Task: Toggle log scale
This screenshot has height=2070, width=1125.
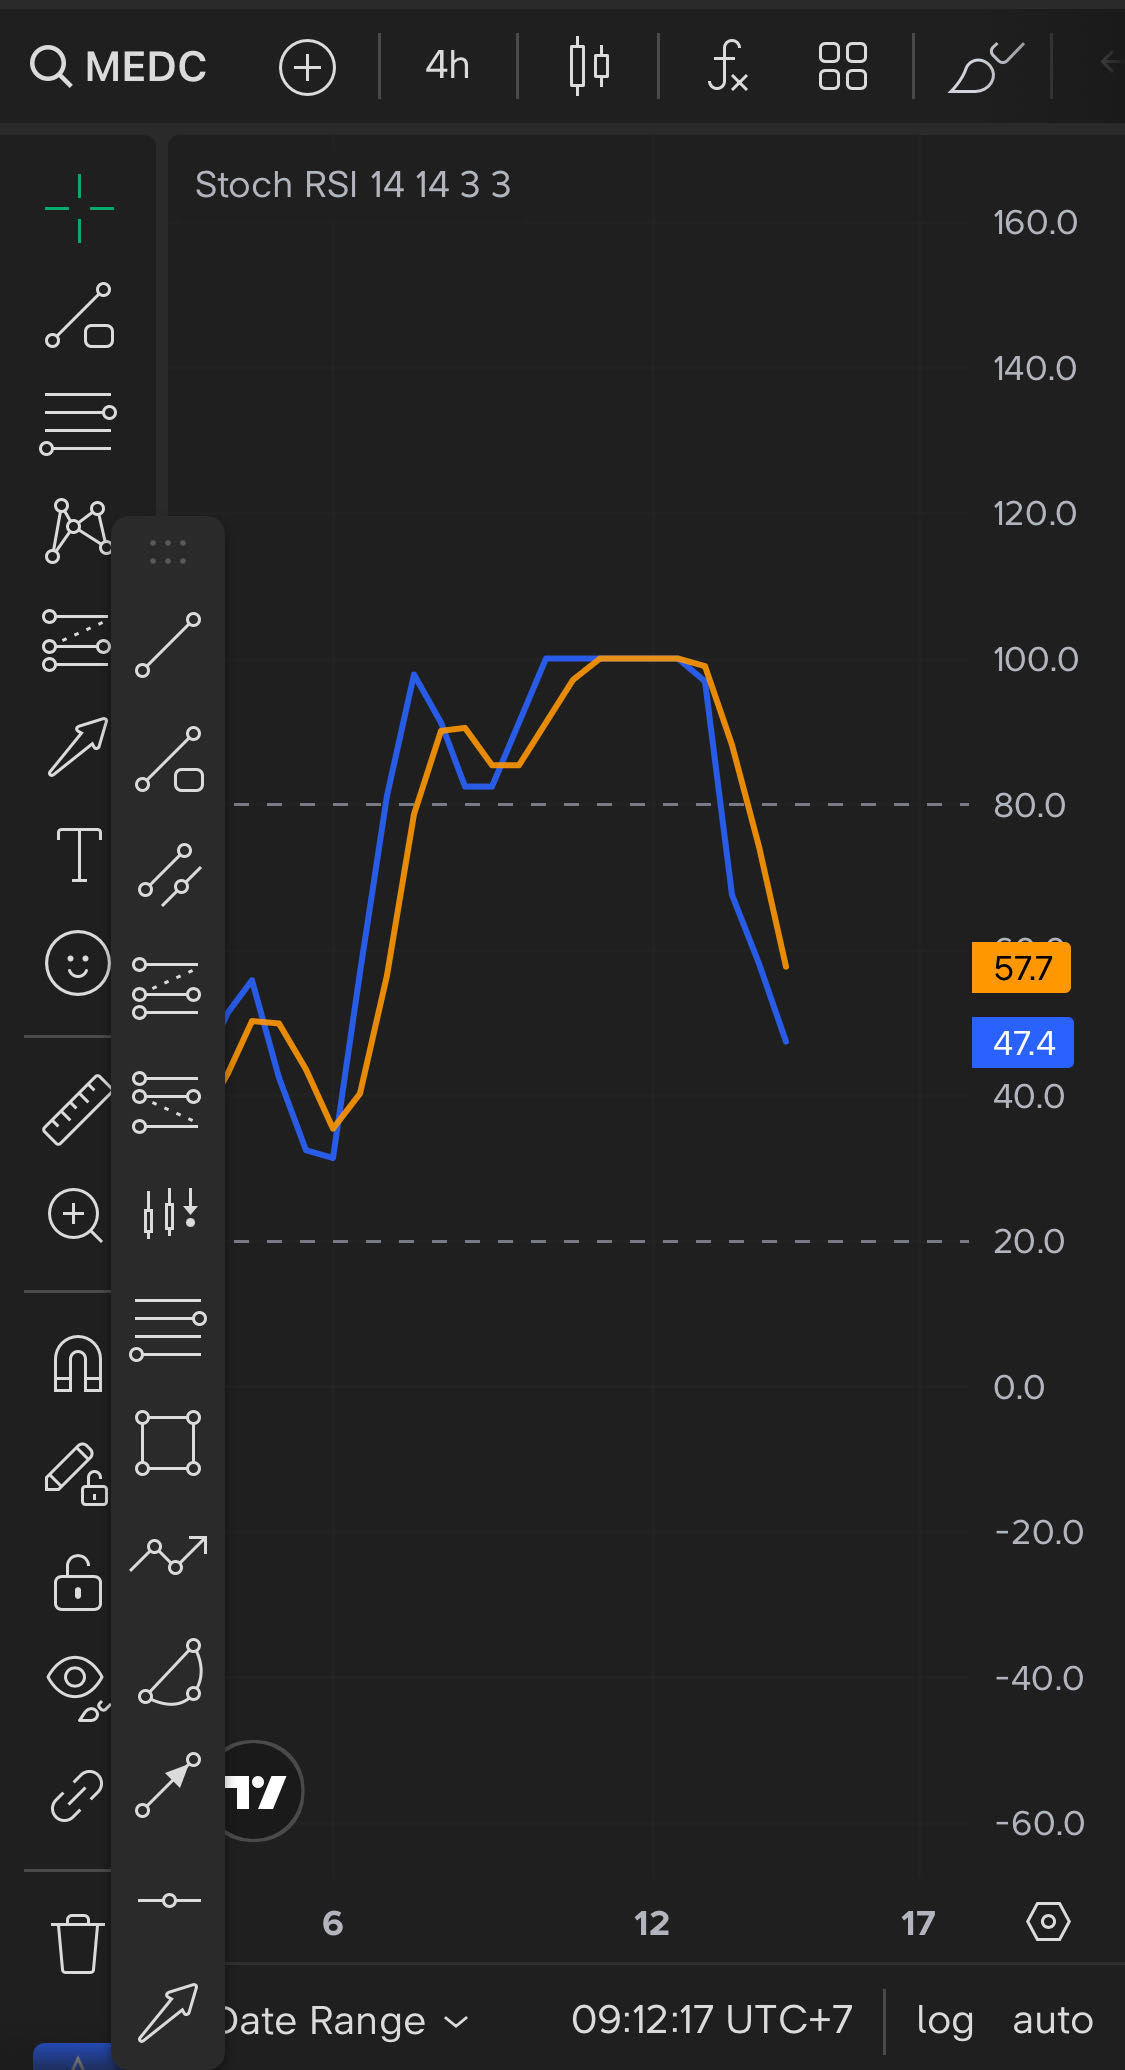Action: click(x=944, y=2021)
